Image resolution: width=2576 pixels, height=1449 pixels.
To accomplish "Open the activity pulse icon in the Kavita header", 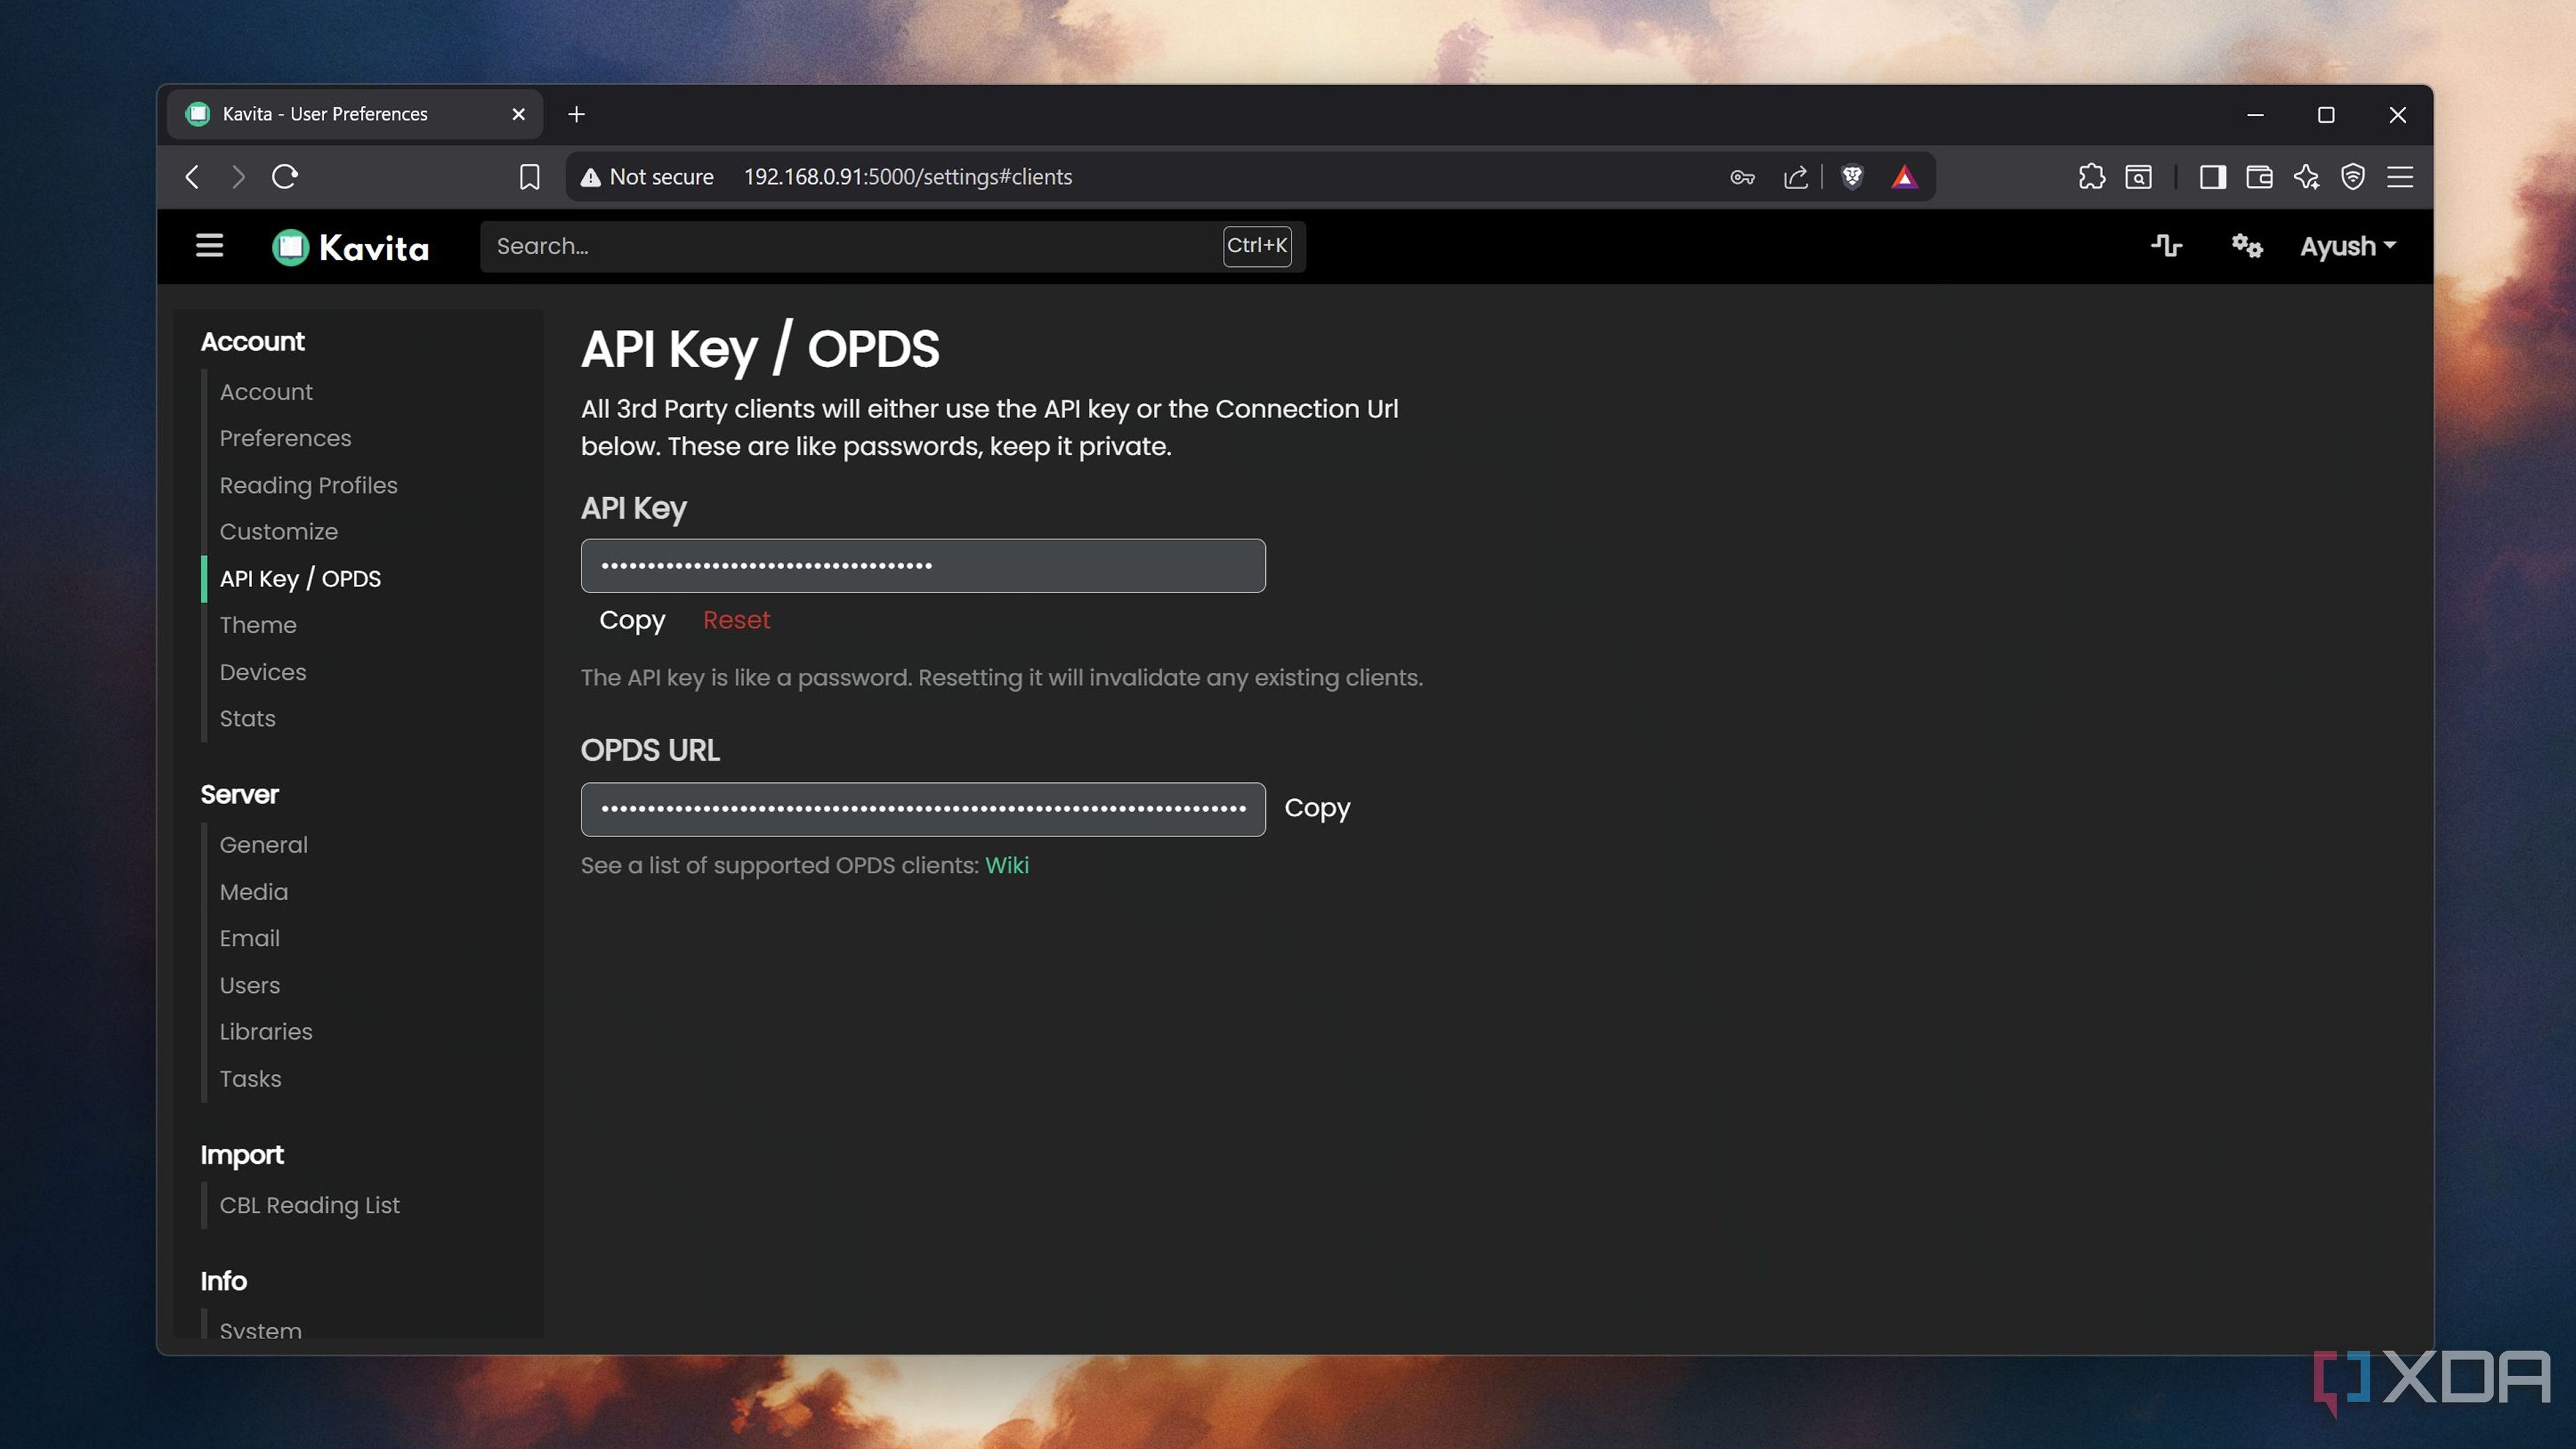I will pyautogui.click(x=2166, y=246).
